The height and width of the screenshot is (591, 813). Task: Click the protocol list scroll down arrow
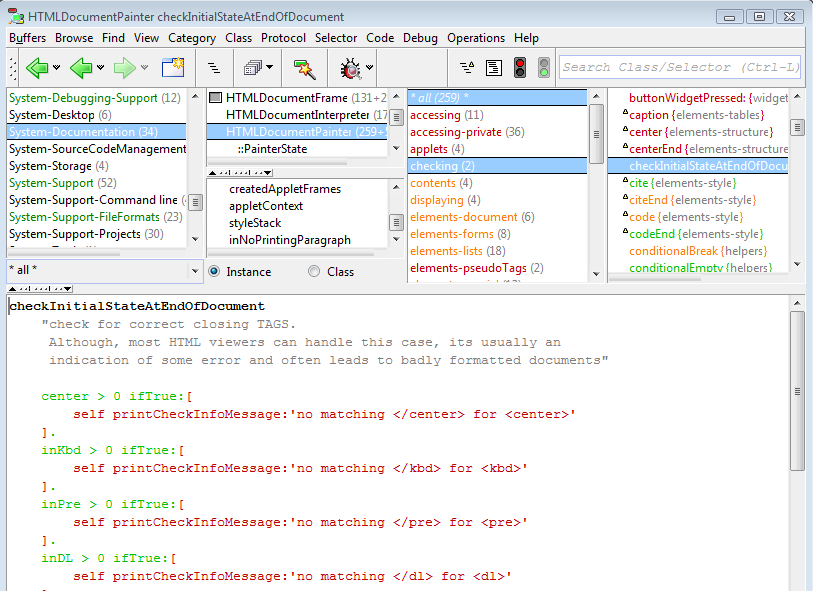(x=596, y=274)
